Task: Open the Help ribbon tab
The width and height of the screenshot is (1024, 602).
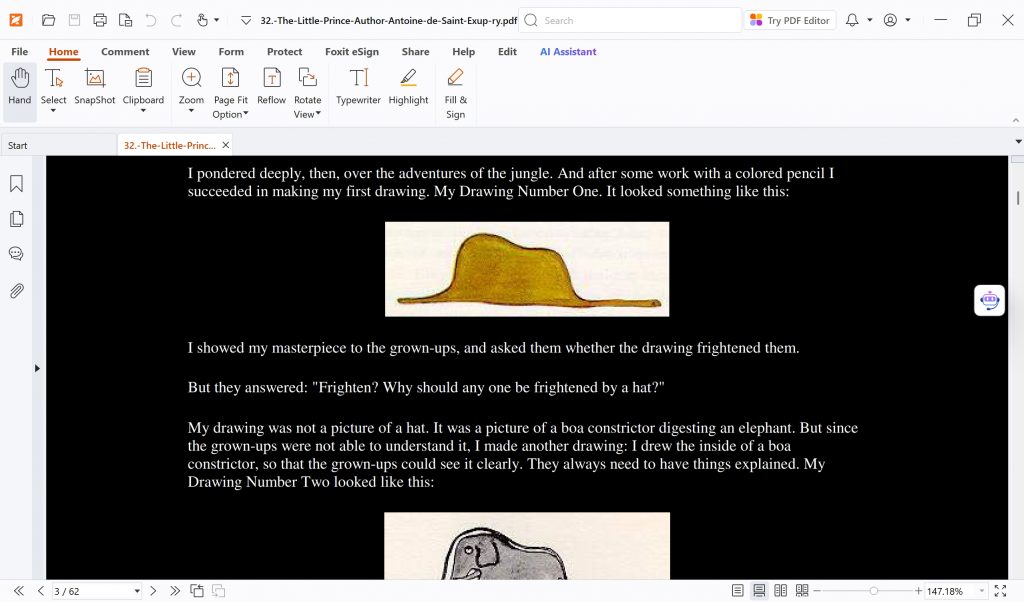Action: (x=464, y=52)
